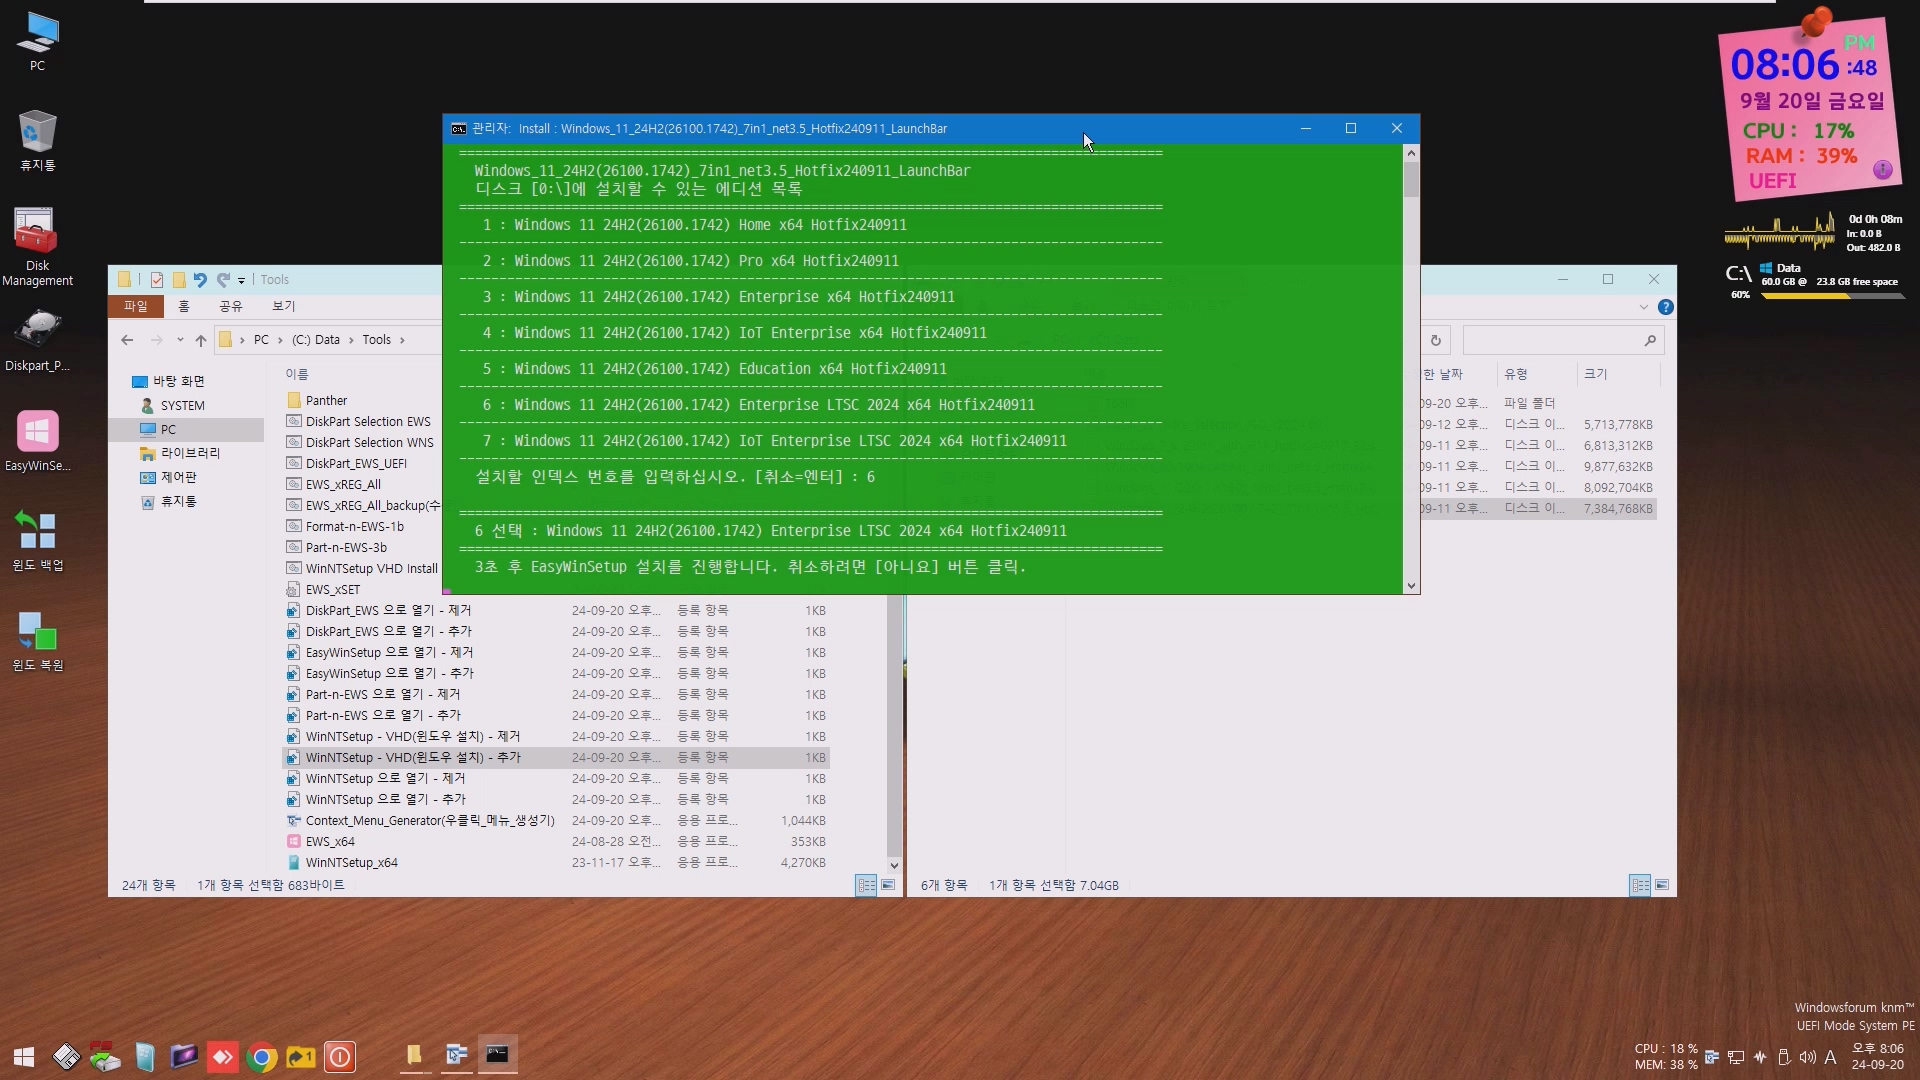Switch right explorer to details view button
The height and width of the screenshot is (1080, 1920).
click(1640, 885)
